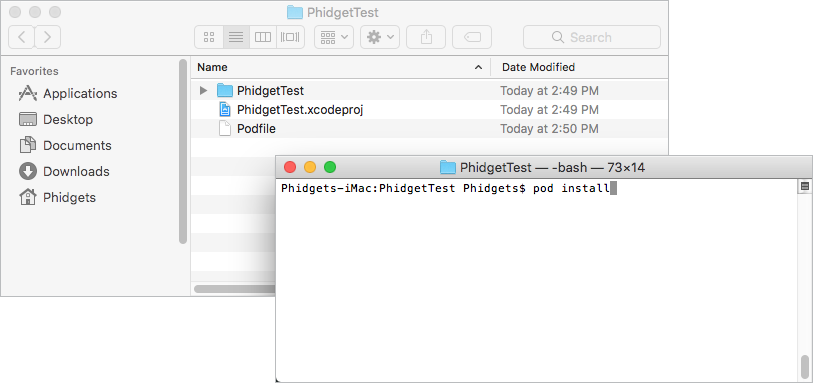Click the xcodeproj file icon

225,109
